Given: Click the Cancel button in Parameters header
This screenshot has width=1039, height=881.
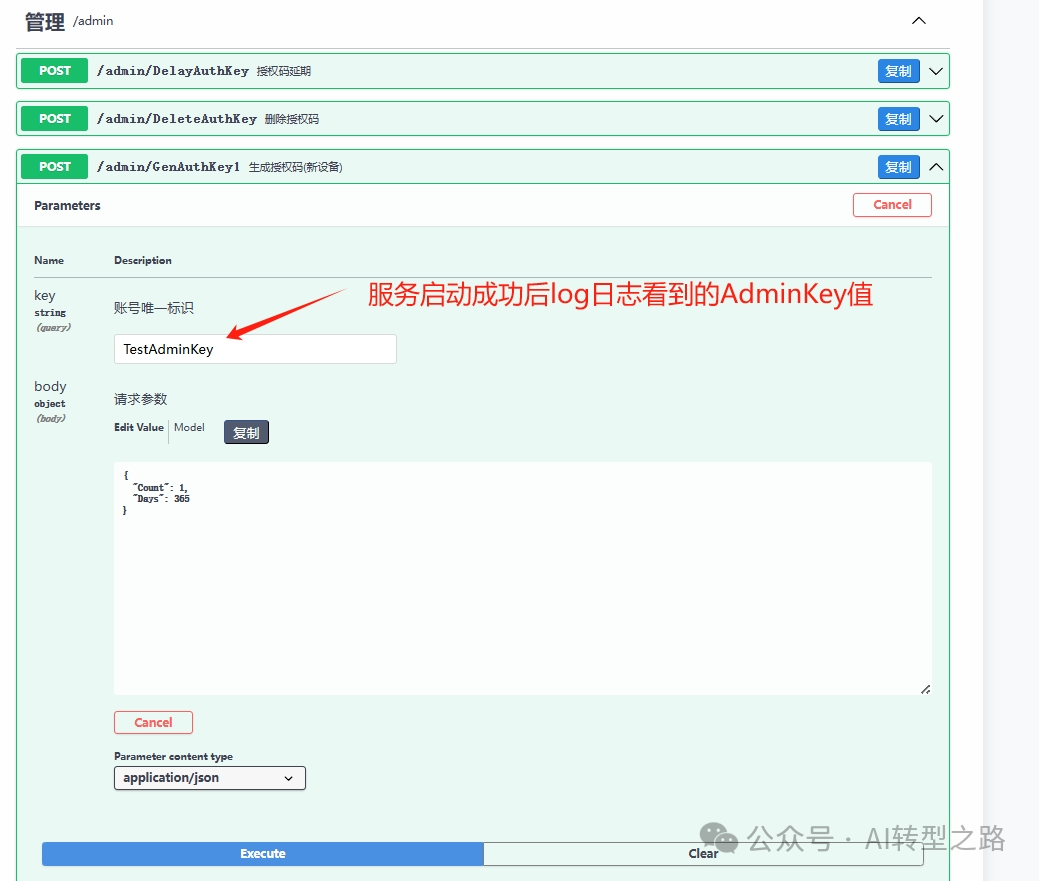Looking at the screenshot, I should [x=891, y=204].
